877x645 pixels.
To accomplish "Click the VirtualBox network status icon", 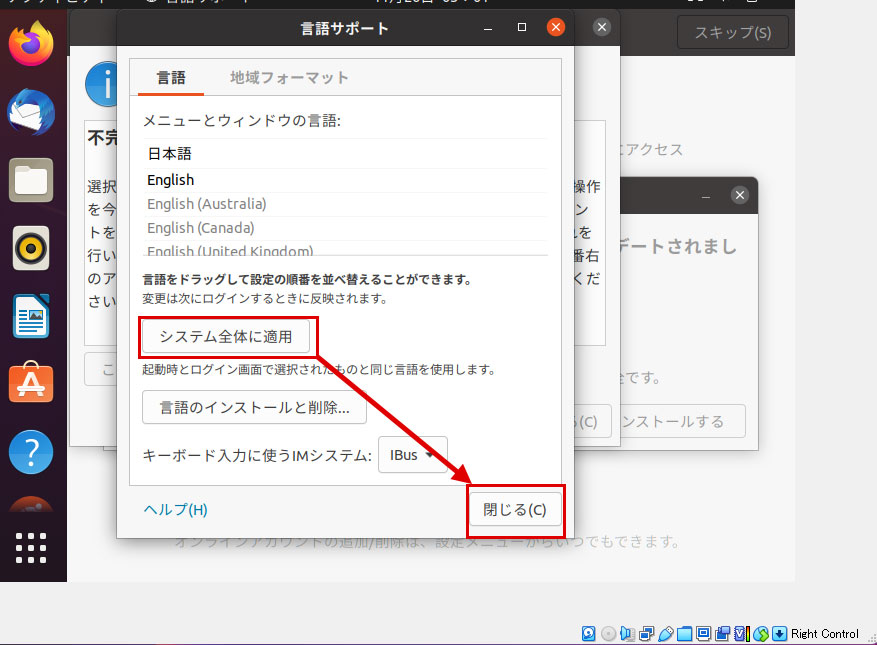I will [x=647, y=633].
